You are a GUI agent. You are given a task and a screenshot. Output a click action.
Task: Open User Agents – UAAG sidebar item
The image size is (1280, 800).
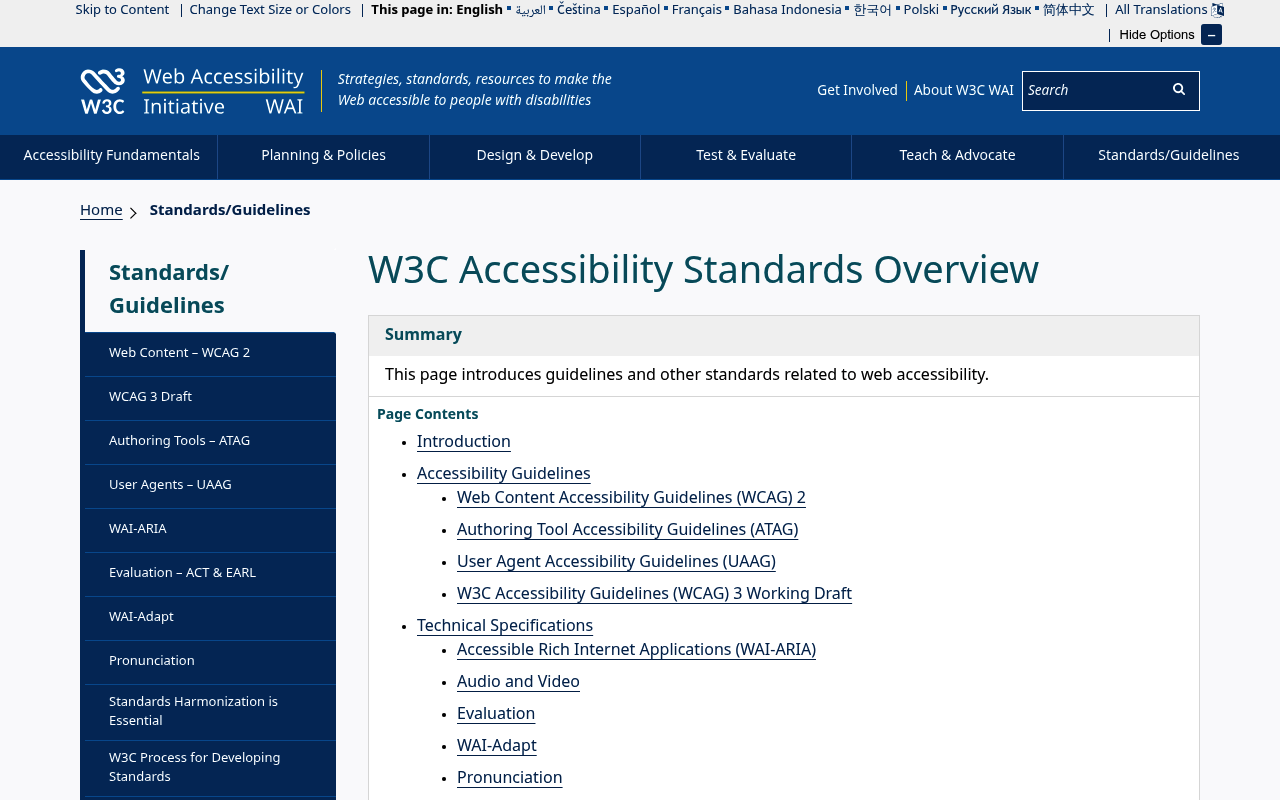pos(210,486)
